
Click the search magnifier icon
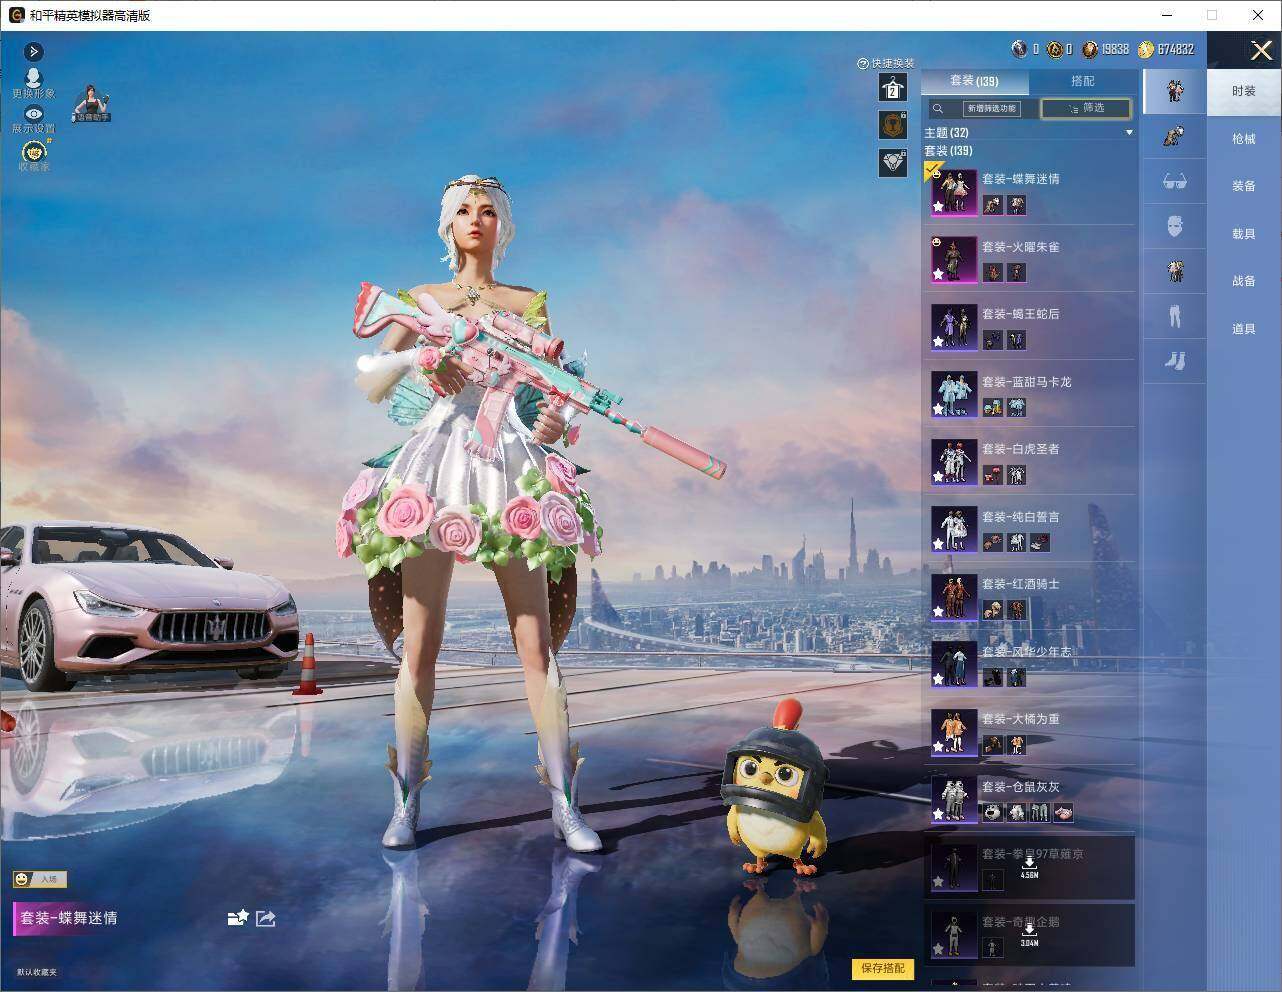point(938,108)
